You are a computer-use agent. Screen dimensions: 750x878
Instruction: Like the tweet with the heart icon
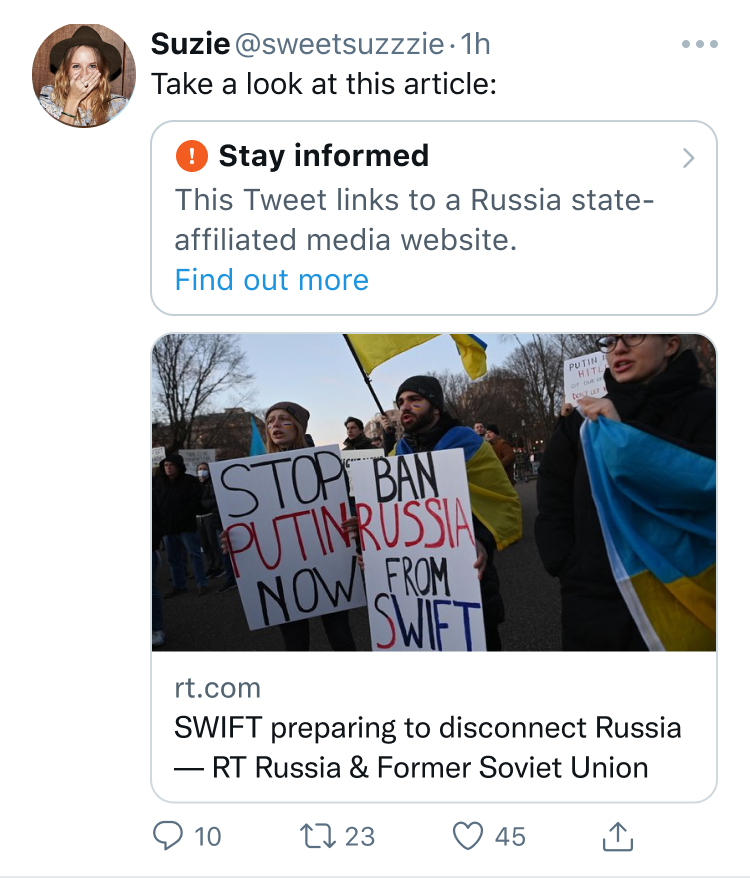pyautogui.click(x=468, y=836)
